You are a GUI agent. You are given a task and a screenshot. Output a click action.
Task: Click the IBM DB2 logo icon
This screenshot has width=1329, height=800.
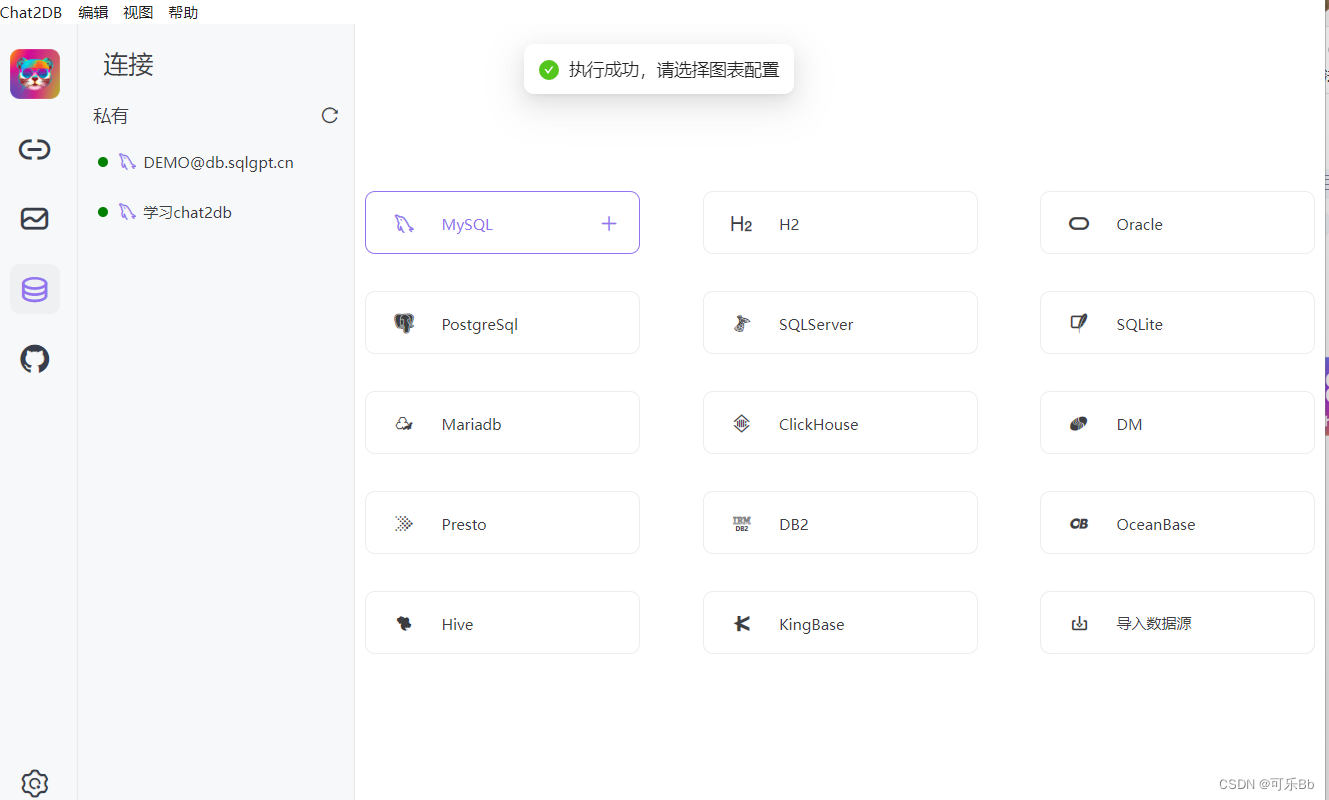coord(741,524)
